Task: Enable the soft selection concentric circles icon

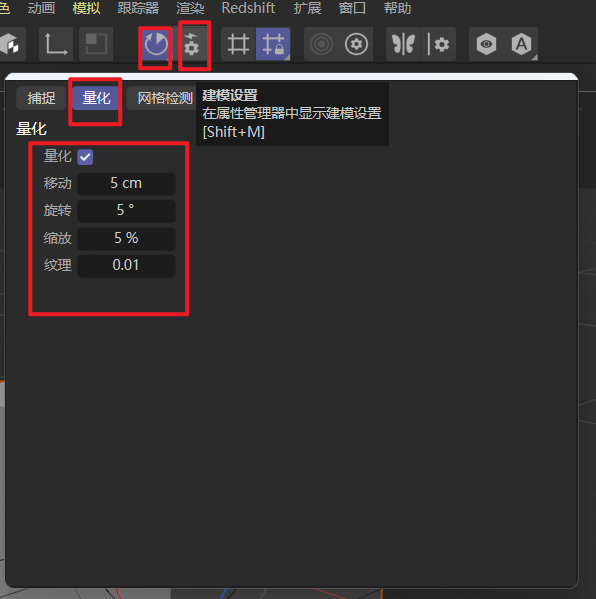Action: pos(321,44)
